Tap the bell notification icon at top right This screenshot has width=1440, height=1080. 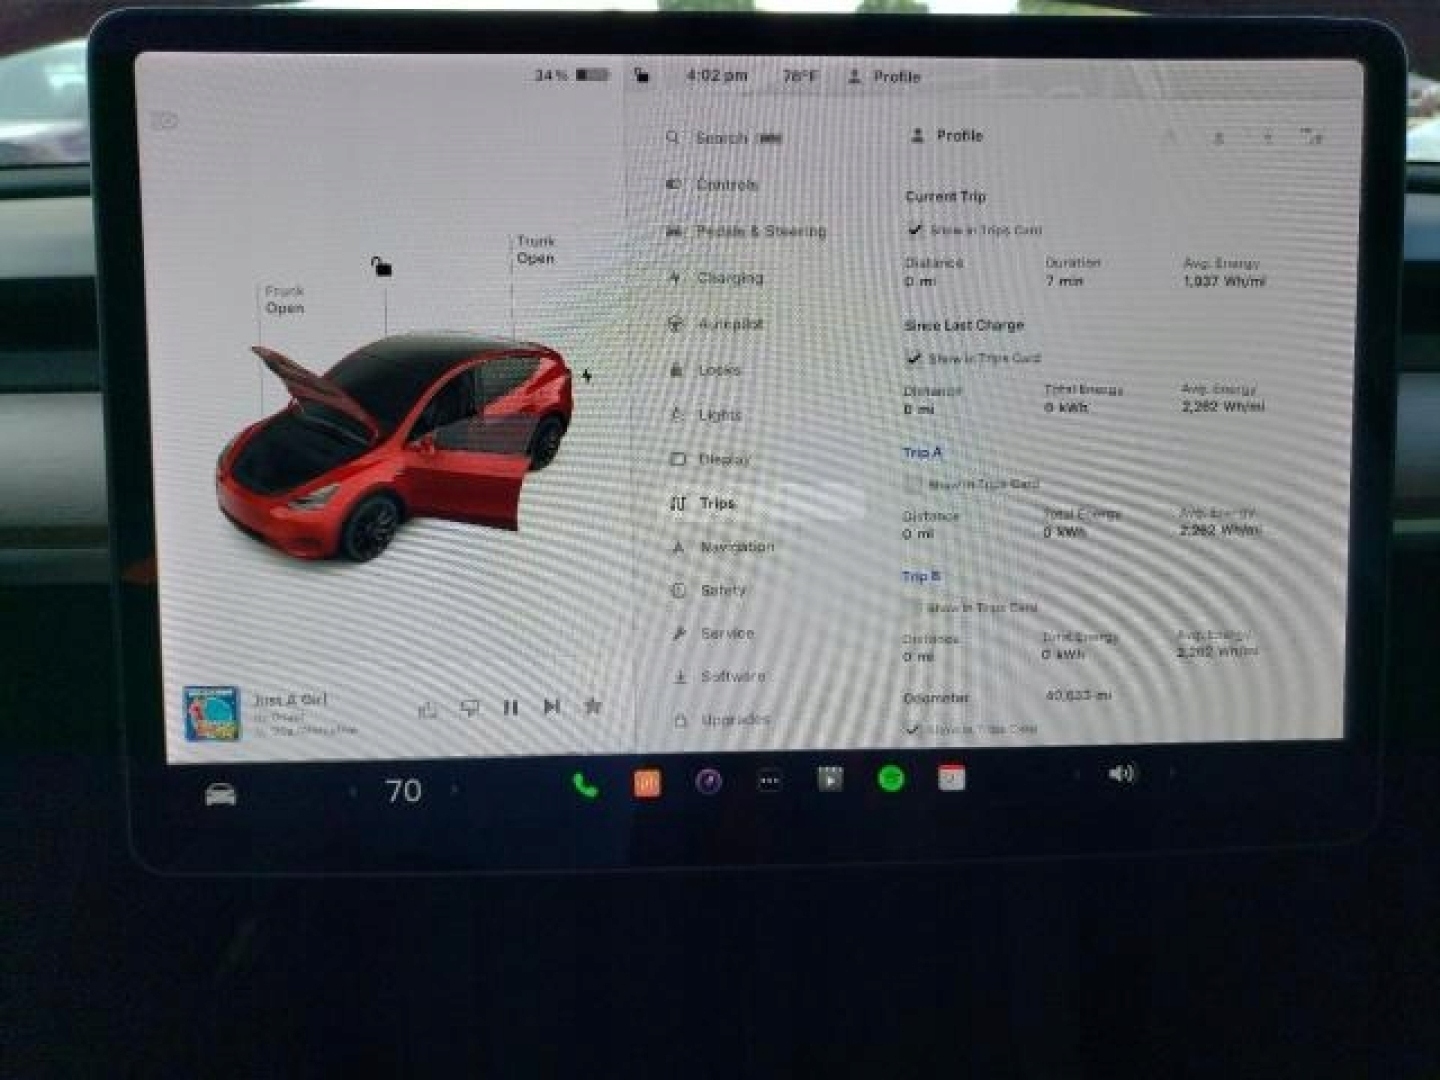pos(1218,137)
